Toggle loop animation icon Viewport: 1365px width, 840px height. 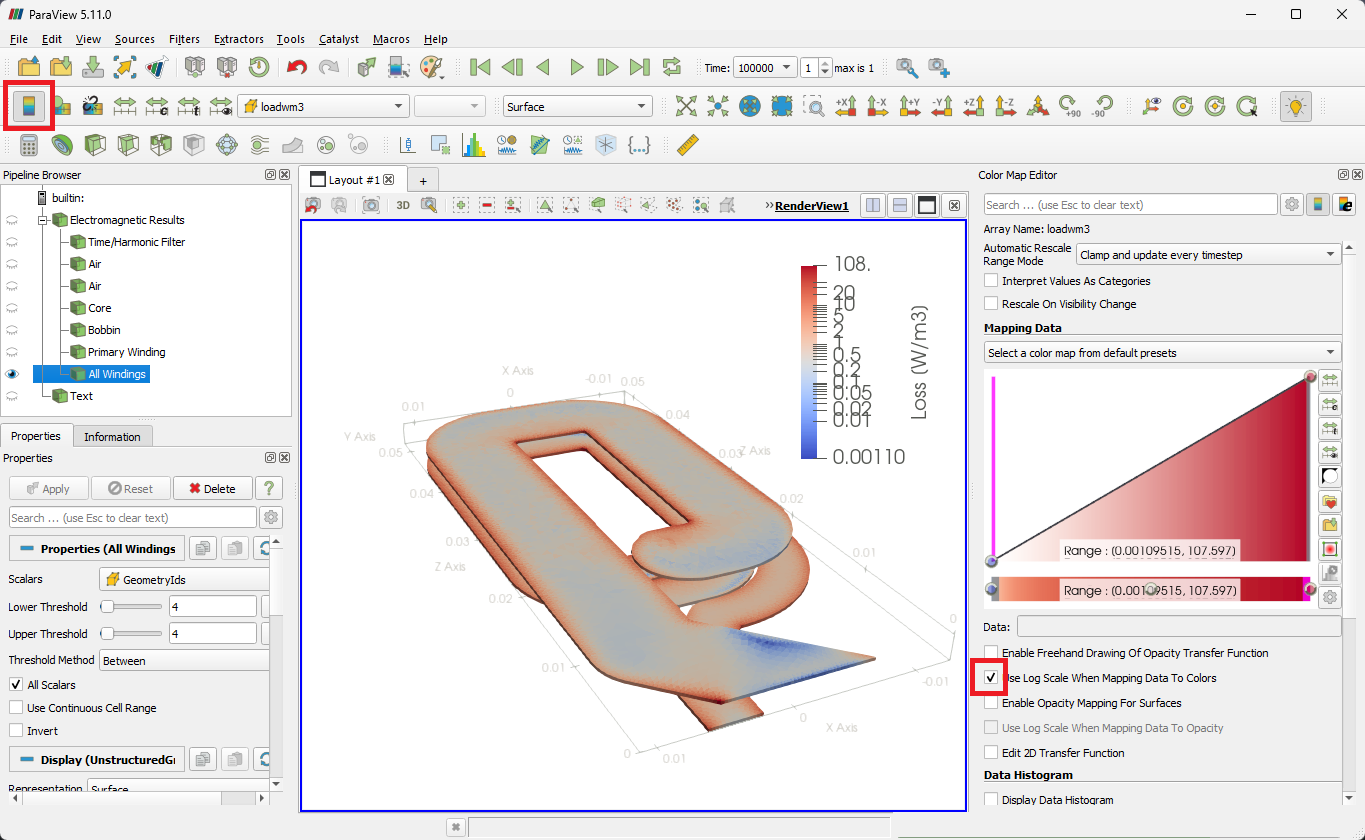point(672,67)
